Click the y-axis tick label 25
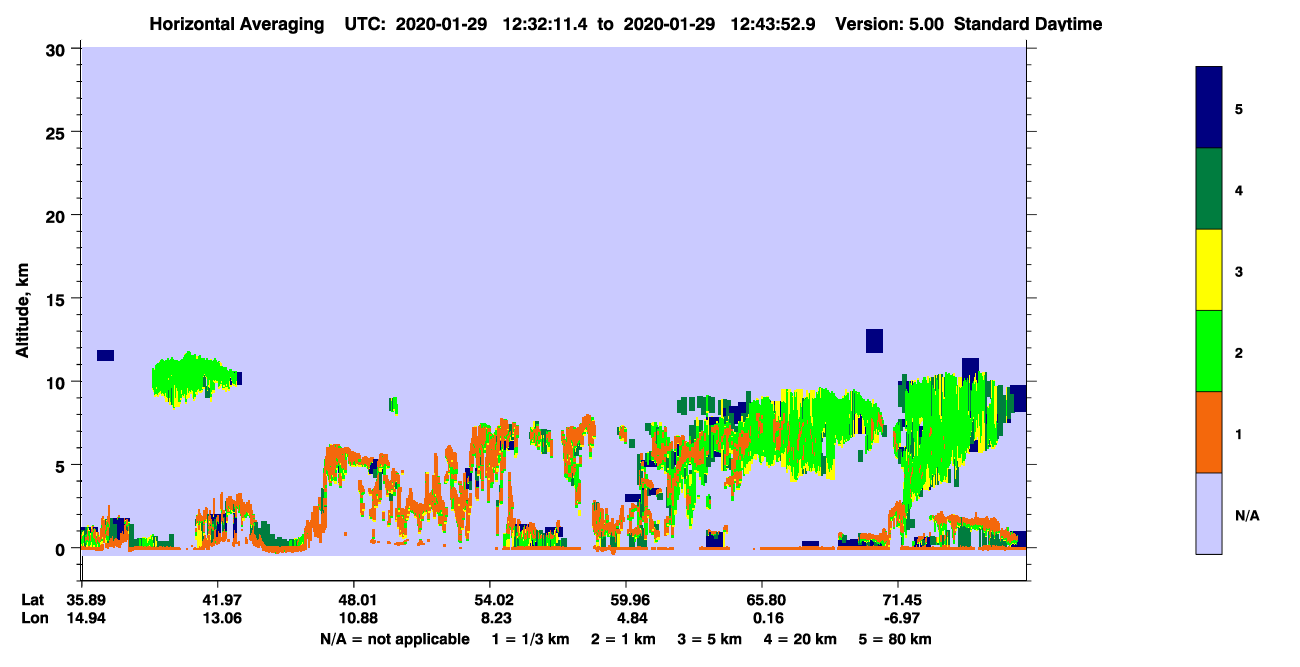The image size is (1300, 667). coord(58,132)
